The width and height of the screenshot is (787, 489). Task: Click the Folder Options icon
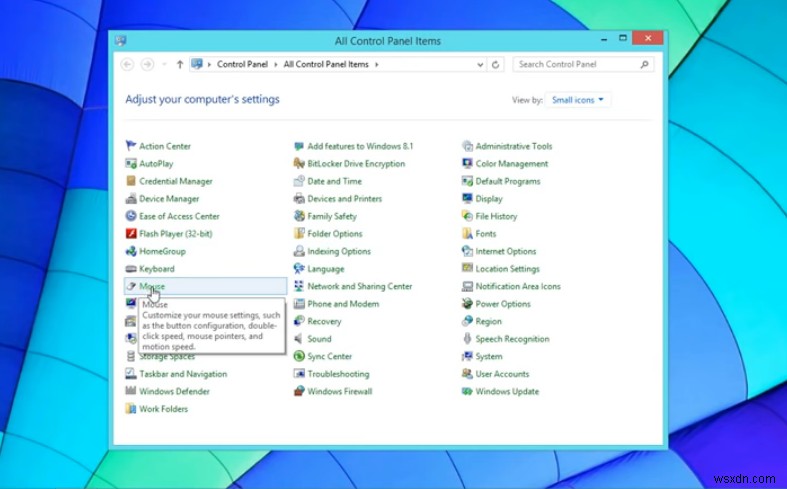tap(299, 233)
